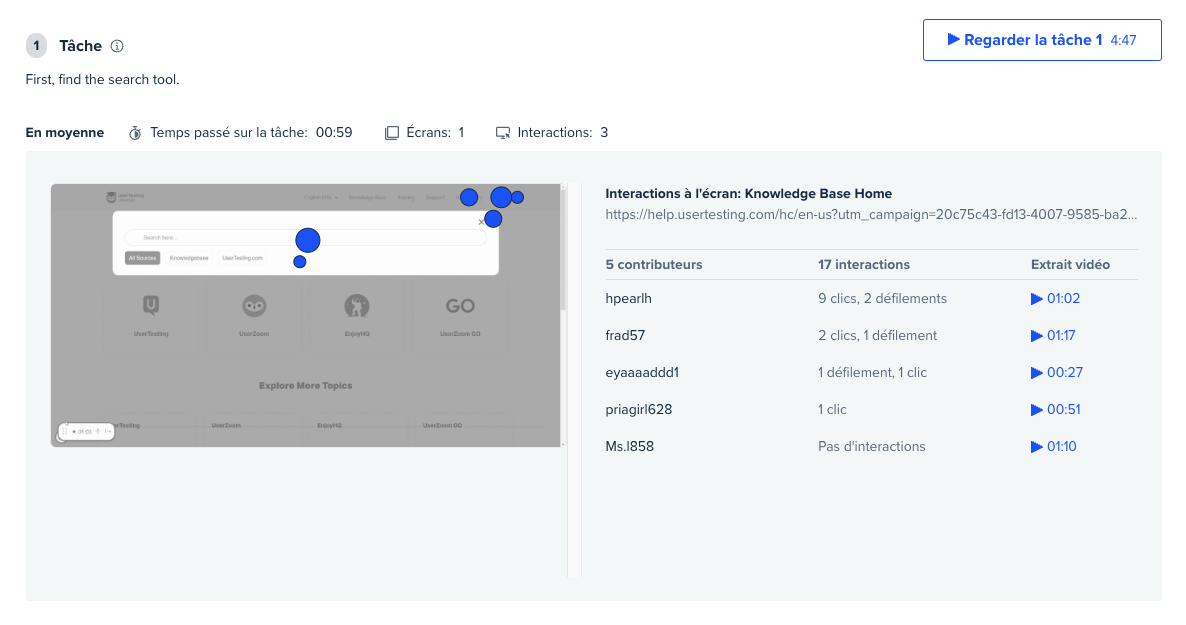
Task: Click the timer icon beside Temps passé
Action: point(136,133)
